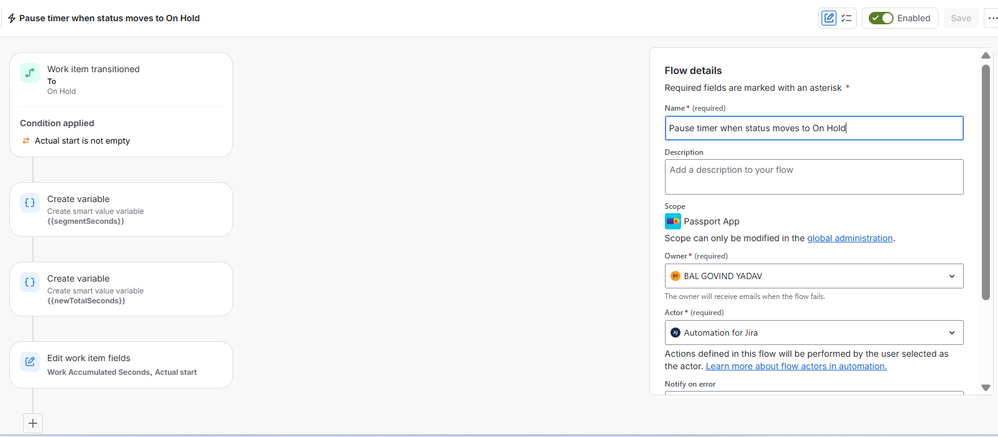Click the Actual start is not empty condition

pos(82,141)
